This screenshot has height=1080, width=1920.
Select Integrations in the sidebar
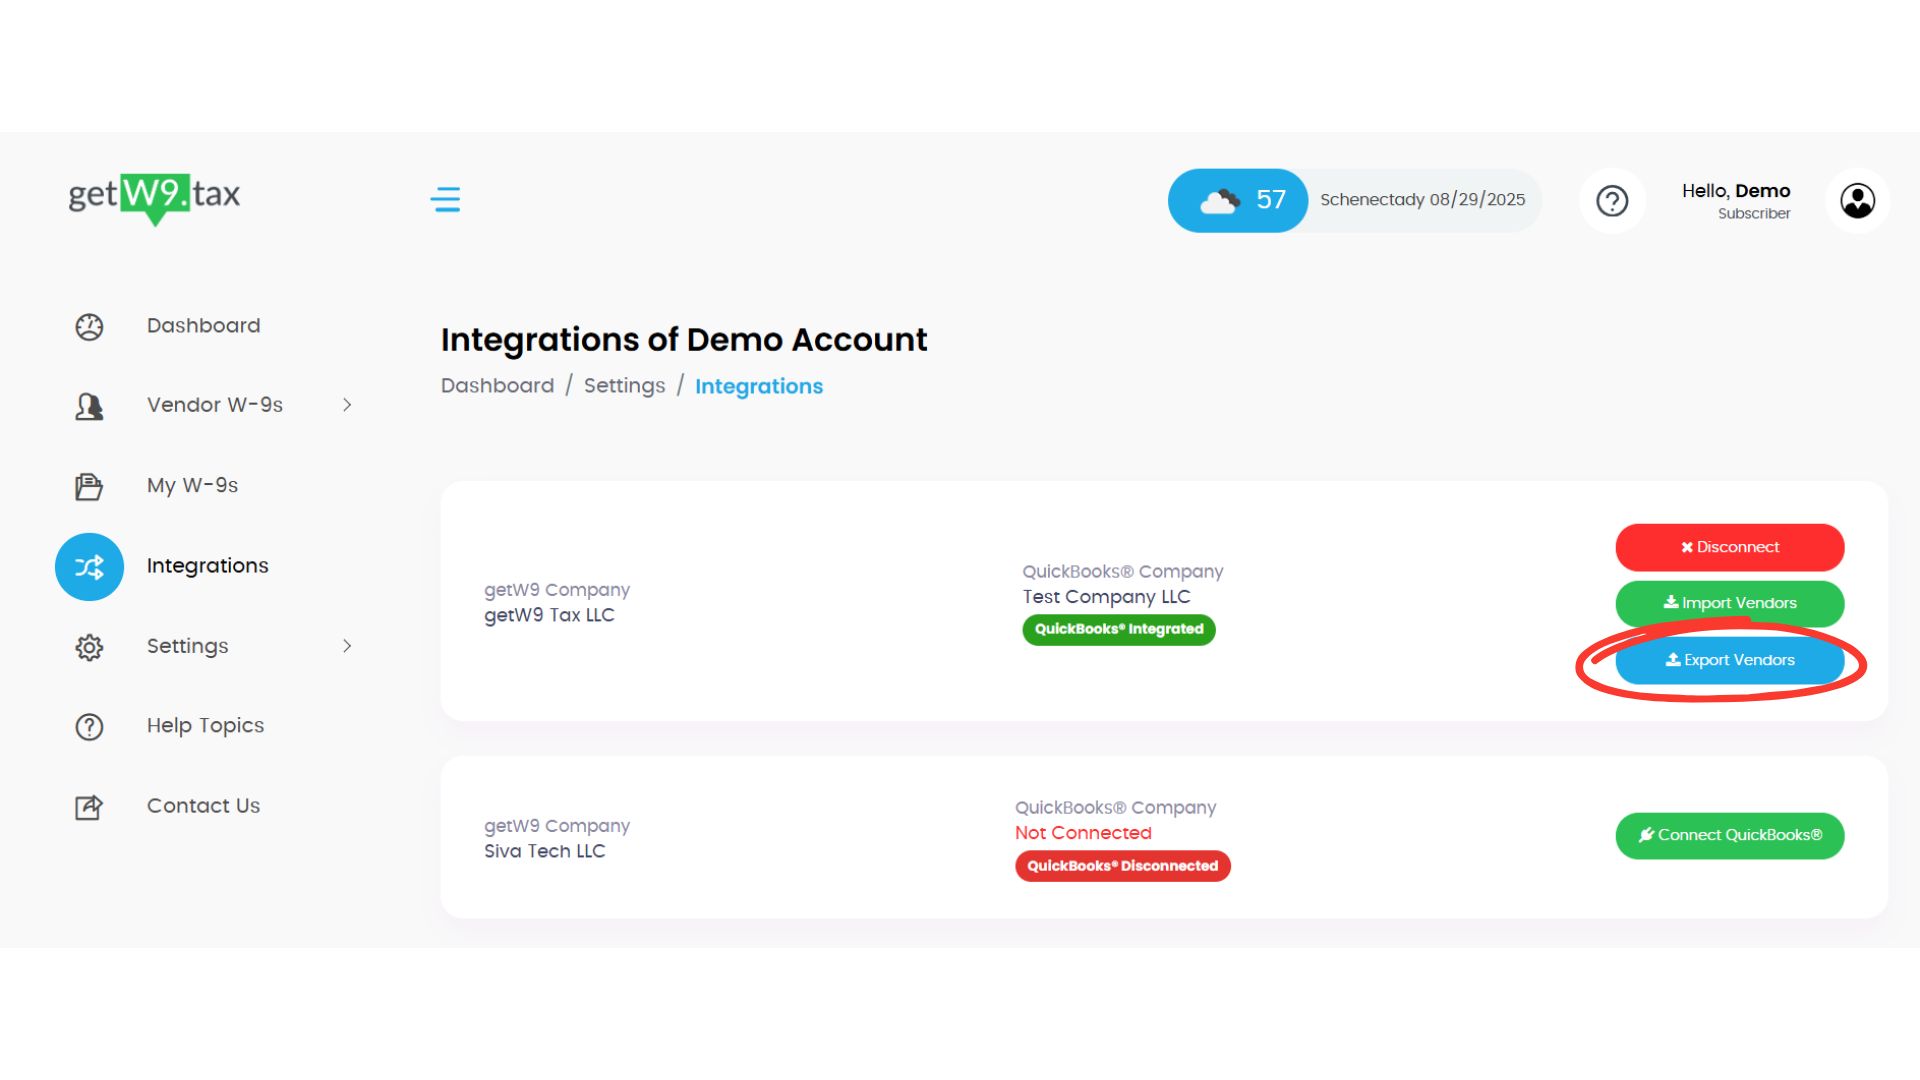[208, 566]
